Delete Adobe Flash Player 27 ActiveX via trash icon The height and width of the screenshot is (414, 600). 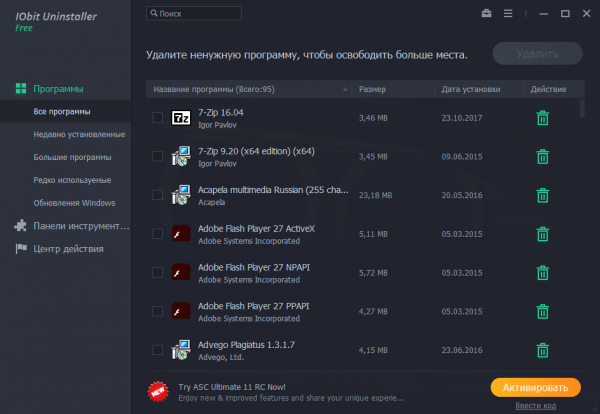point(543,234)
